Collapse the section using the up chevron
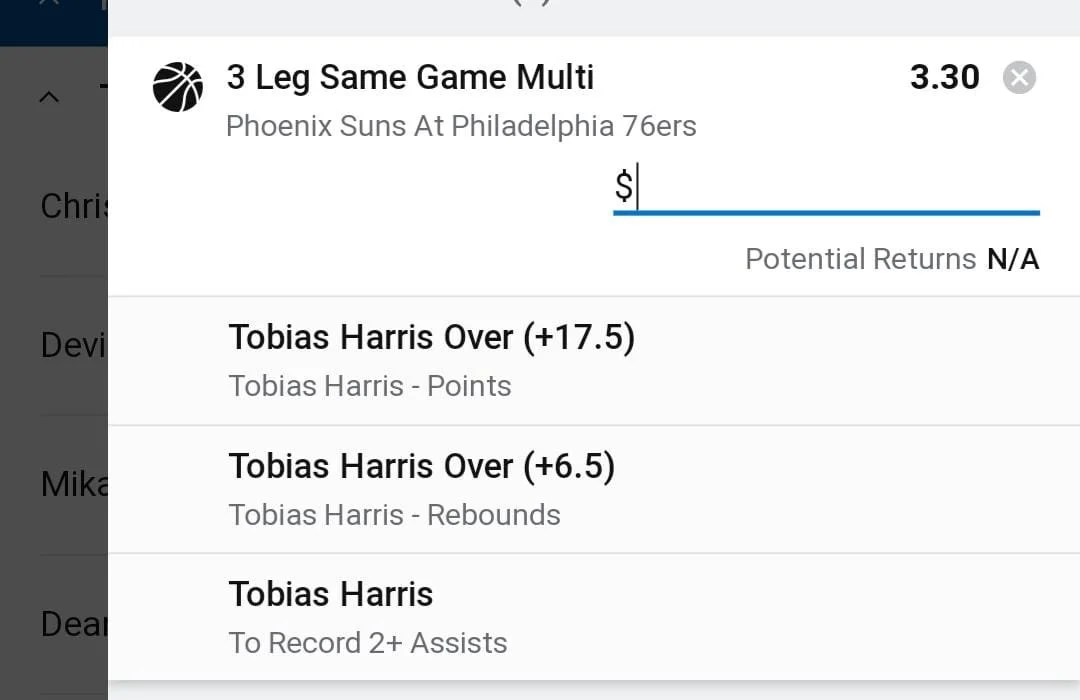1080x700 pixels. pos(49,97)
